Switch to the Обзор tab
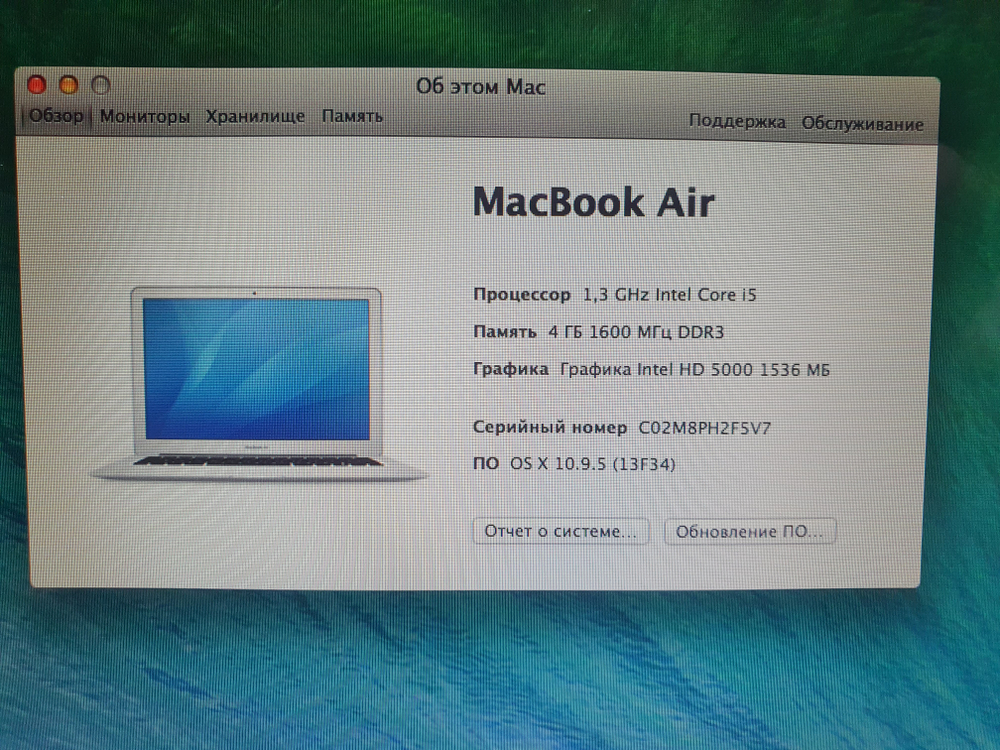The width and height of the screenshot is (1000, 750). 59,115
